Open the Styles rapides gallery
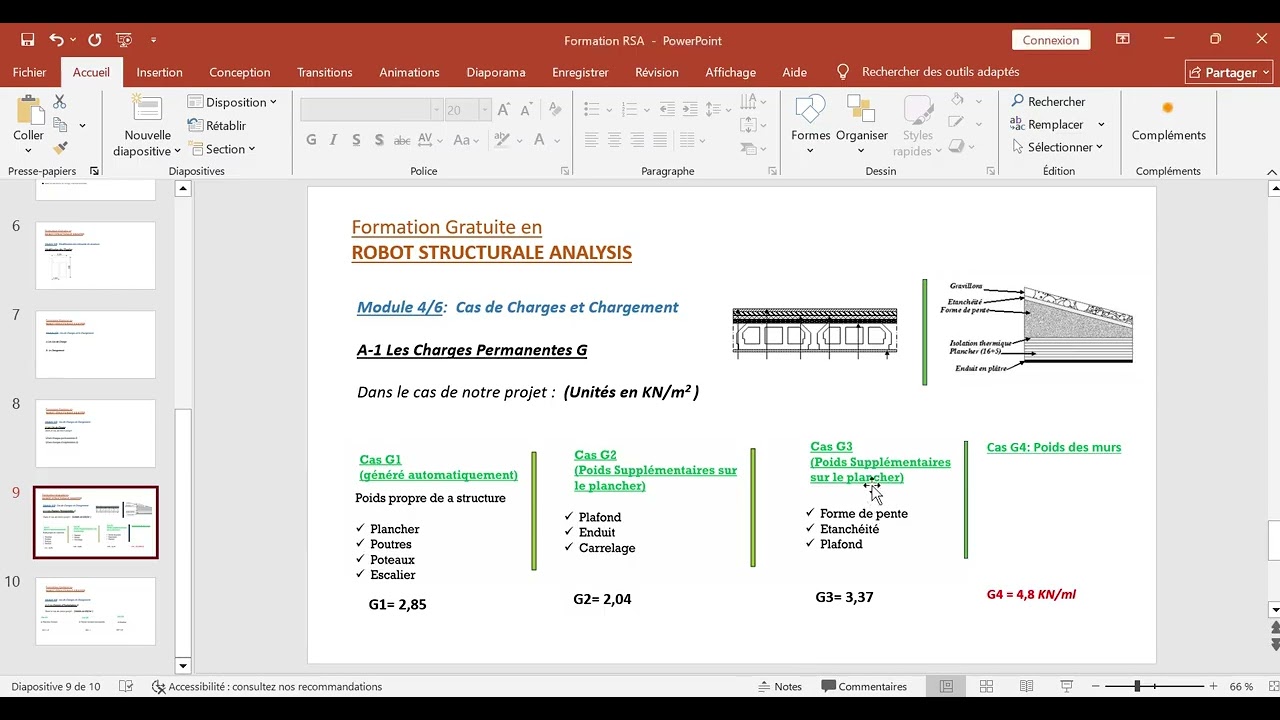 coord(917,125)
